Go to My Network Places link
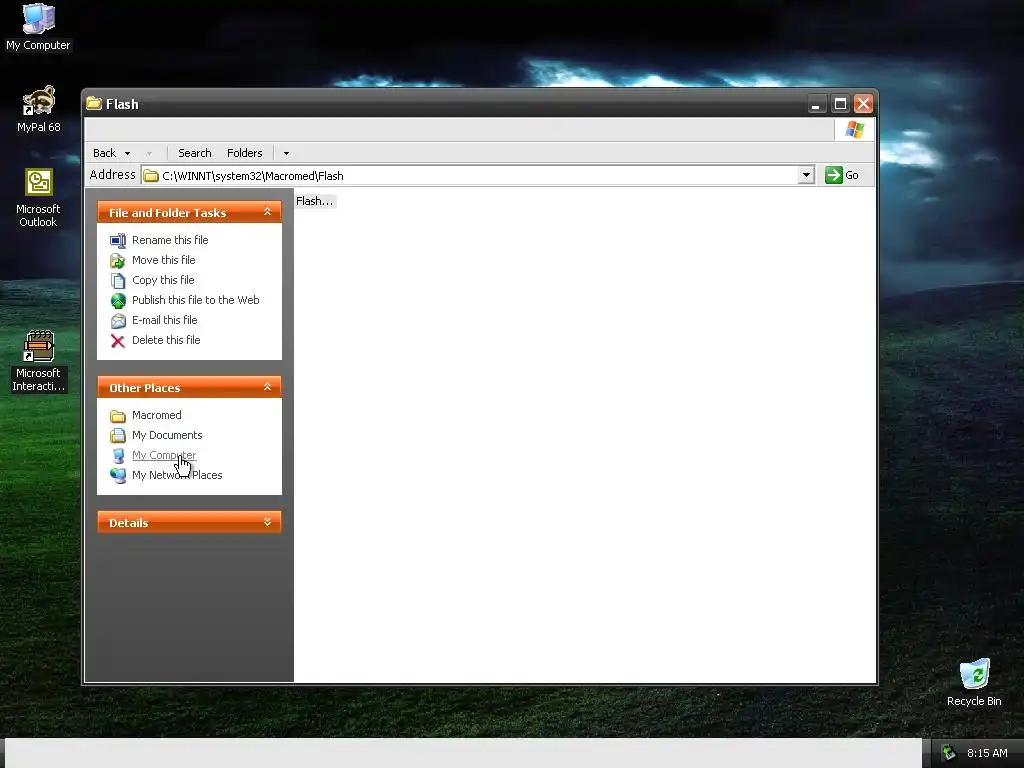This screenshot has height=768, width=1024. [177, 475]
